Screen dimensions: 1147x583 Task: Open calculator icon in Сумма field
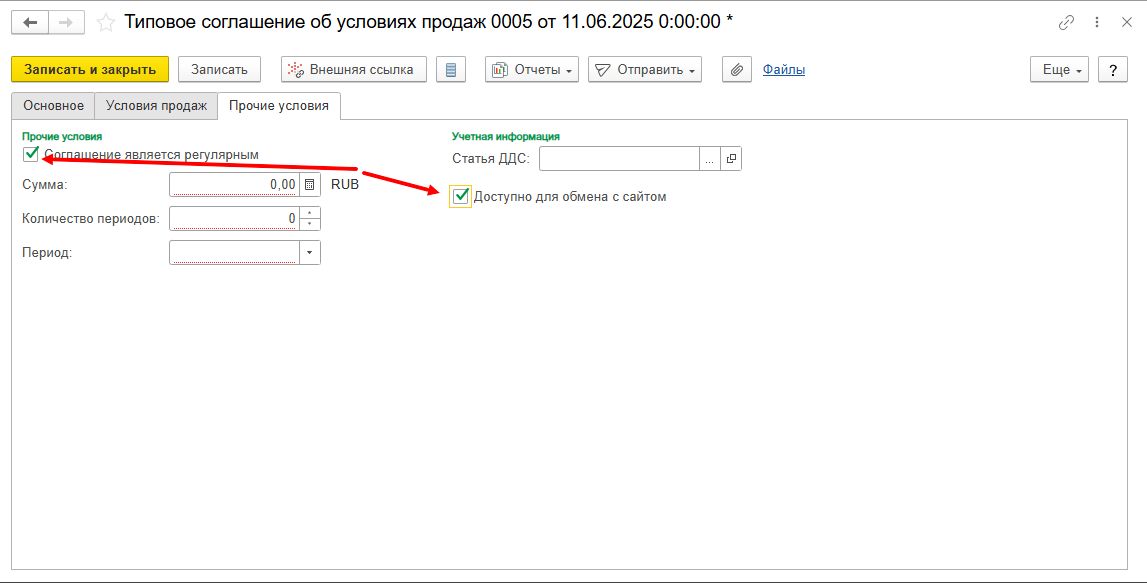point(310,185)
